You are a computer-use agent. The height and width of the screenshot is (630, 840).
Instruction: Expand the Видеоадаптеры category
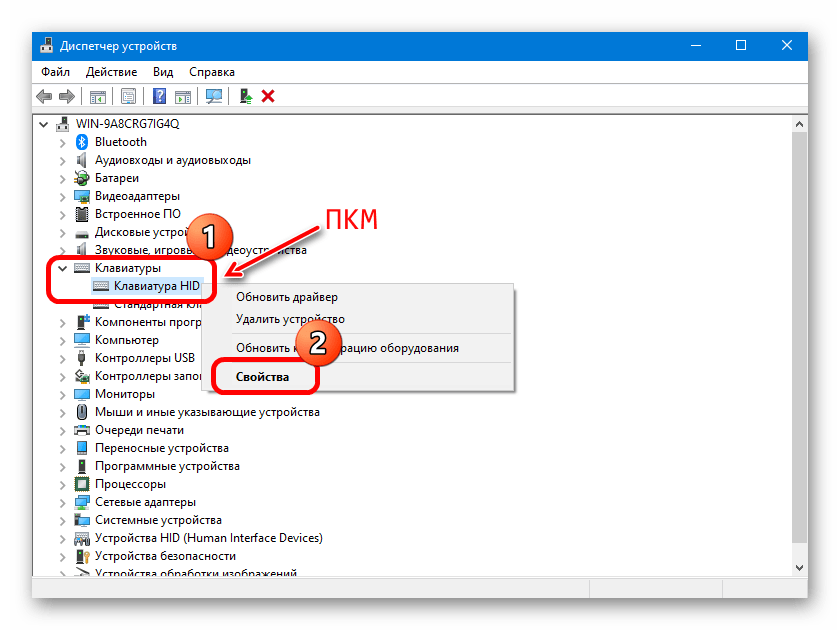(63, 197)
